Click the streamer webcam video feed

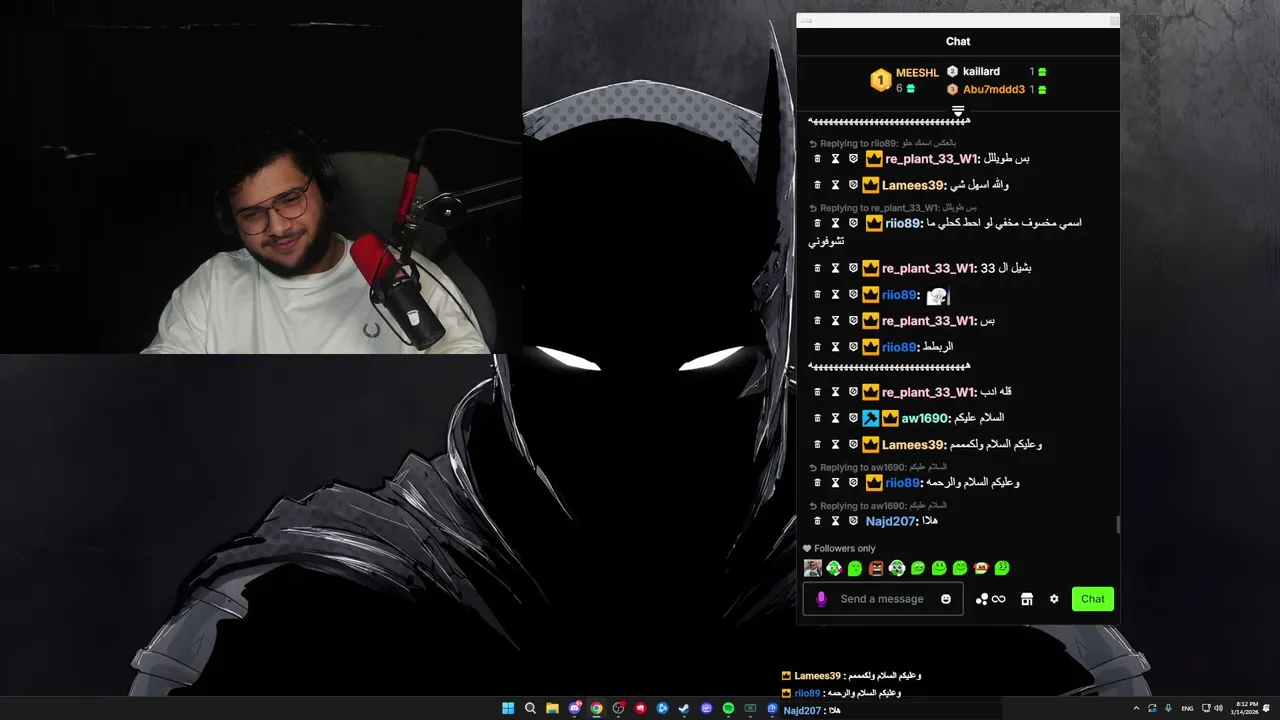(260, 177)
